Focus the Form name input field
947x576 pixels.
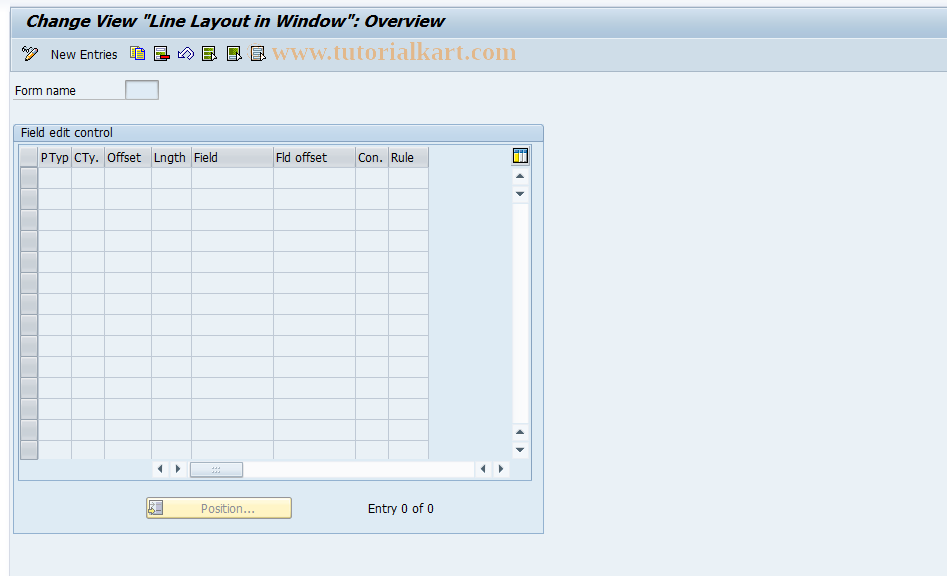point(142,90)
